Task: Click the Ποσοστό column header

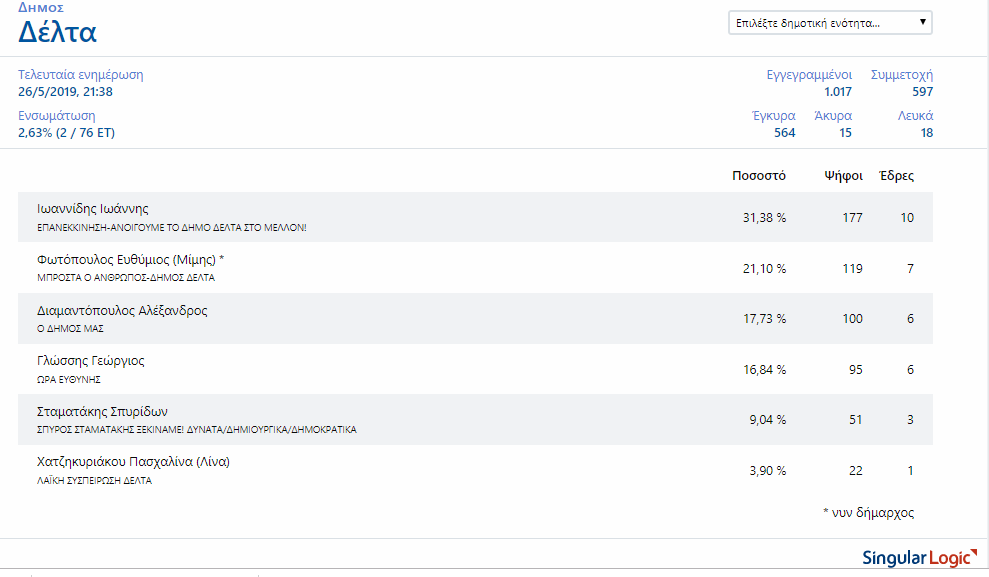Action: (x=759, y=176)
